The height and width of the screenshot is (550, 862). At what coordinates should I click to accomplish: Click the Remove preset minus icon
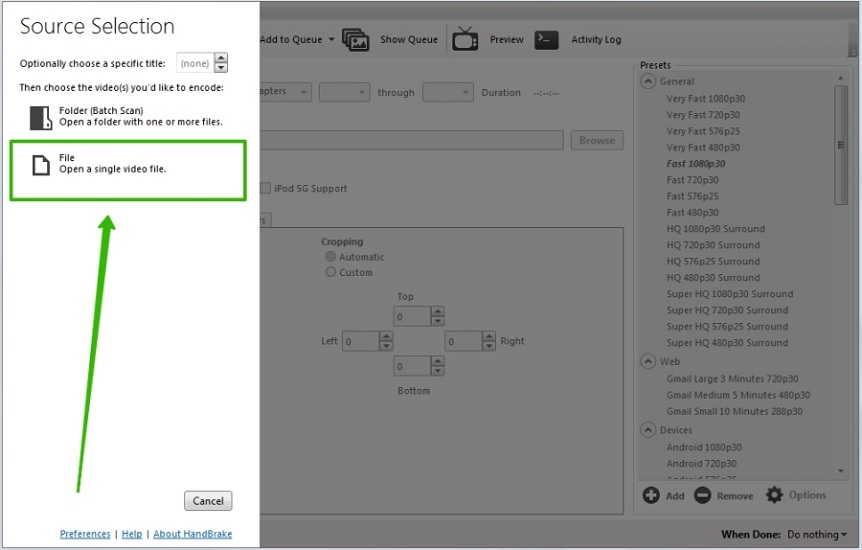tap(702, 495)
